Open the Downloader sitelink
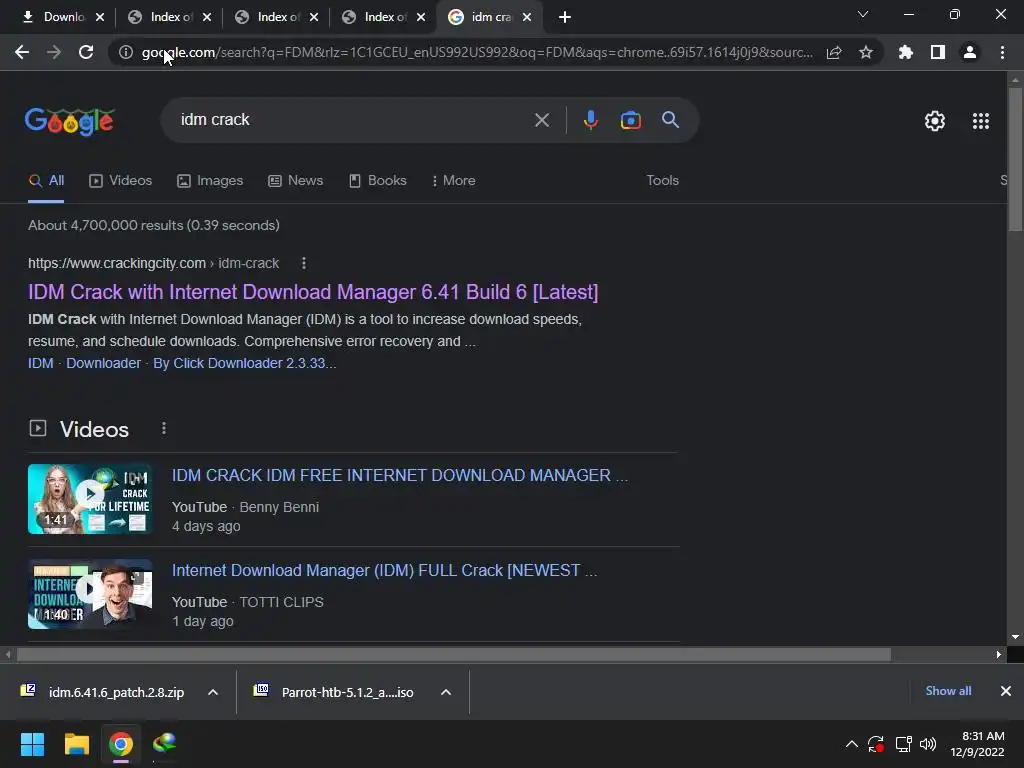 [x=103, y=363]
